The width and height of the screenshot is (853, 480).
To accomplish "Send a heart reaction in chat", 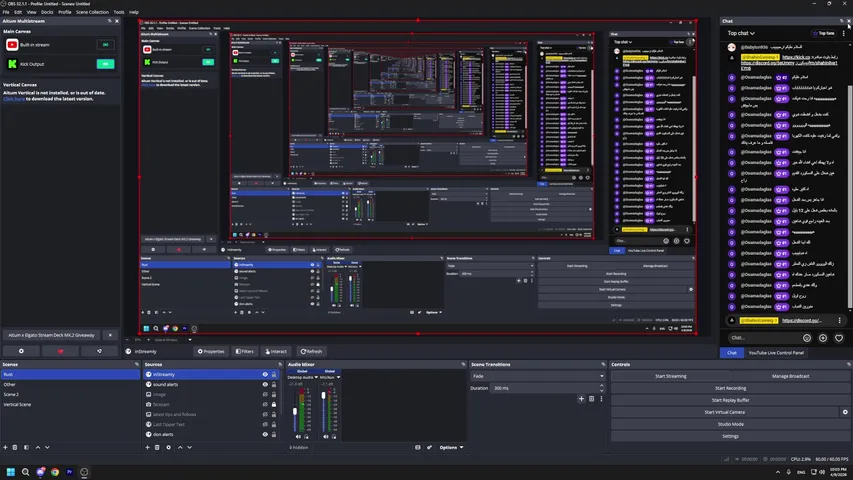I will [839, 338].
